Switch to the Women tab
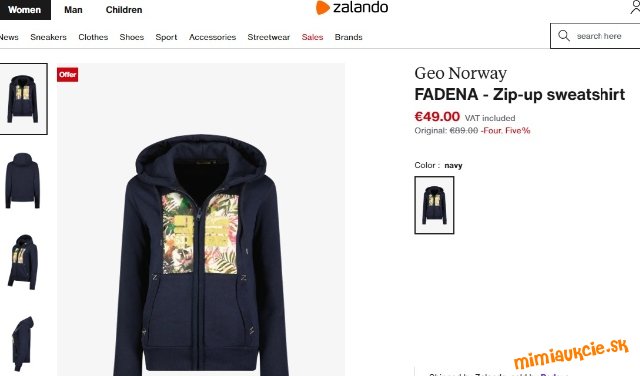 tap(24, 9)
